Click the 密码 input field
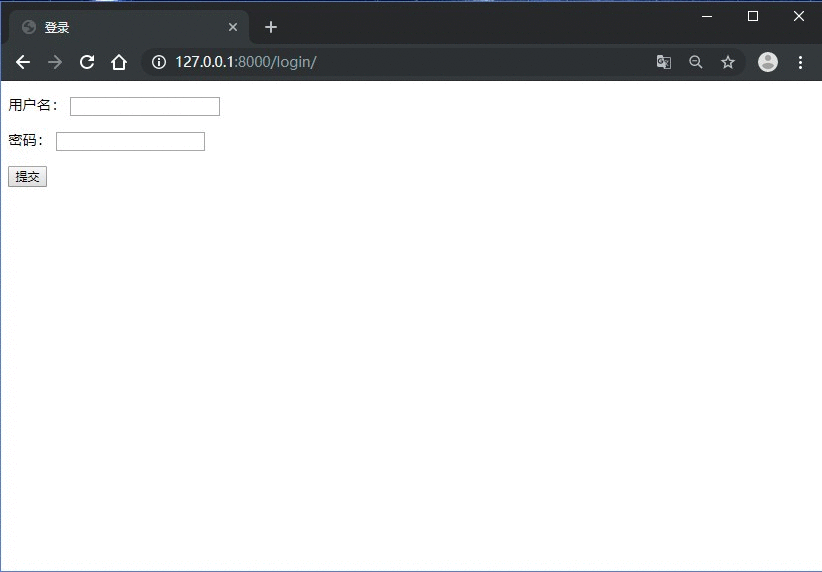The height and width of the screenshot is (572, 822). tap(131, 142)
